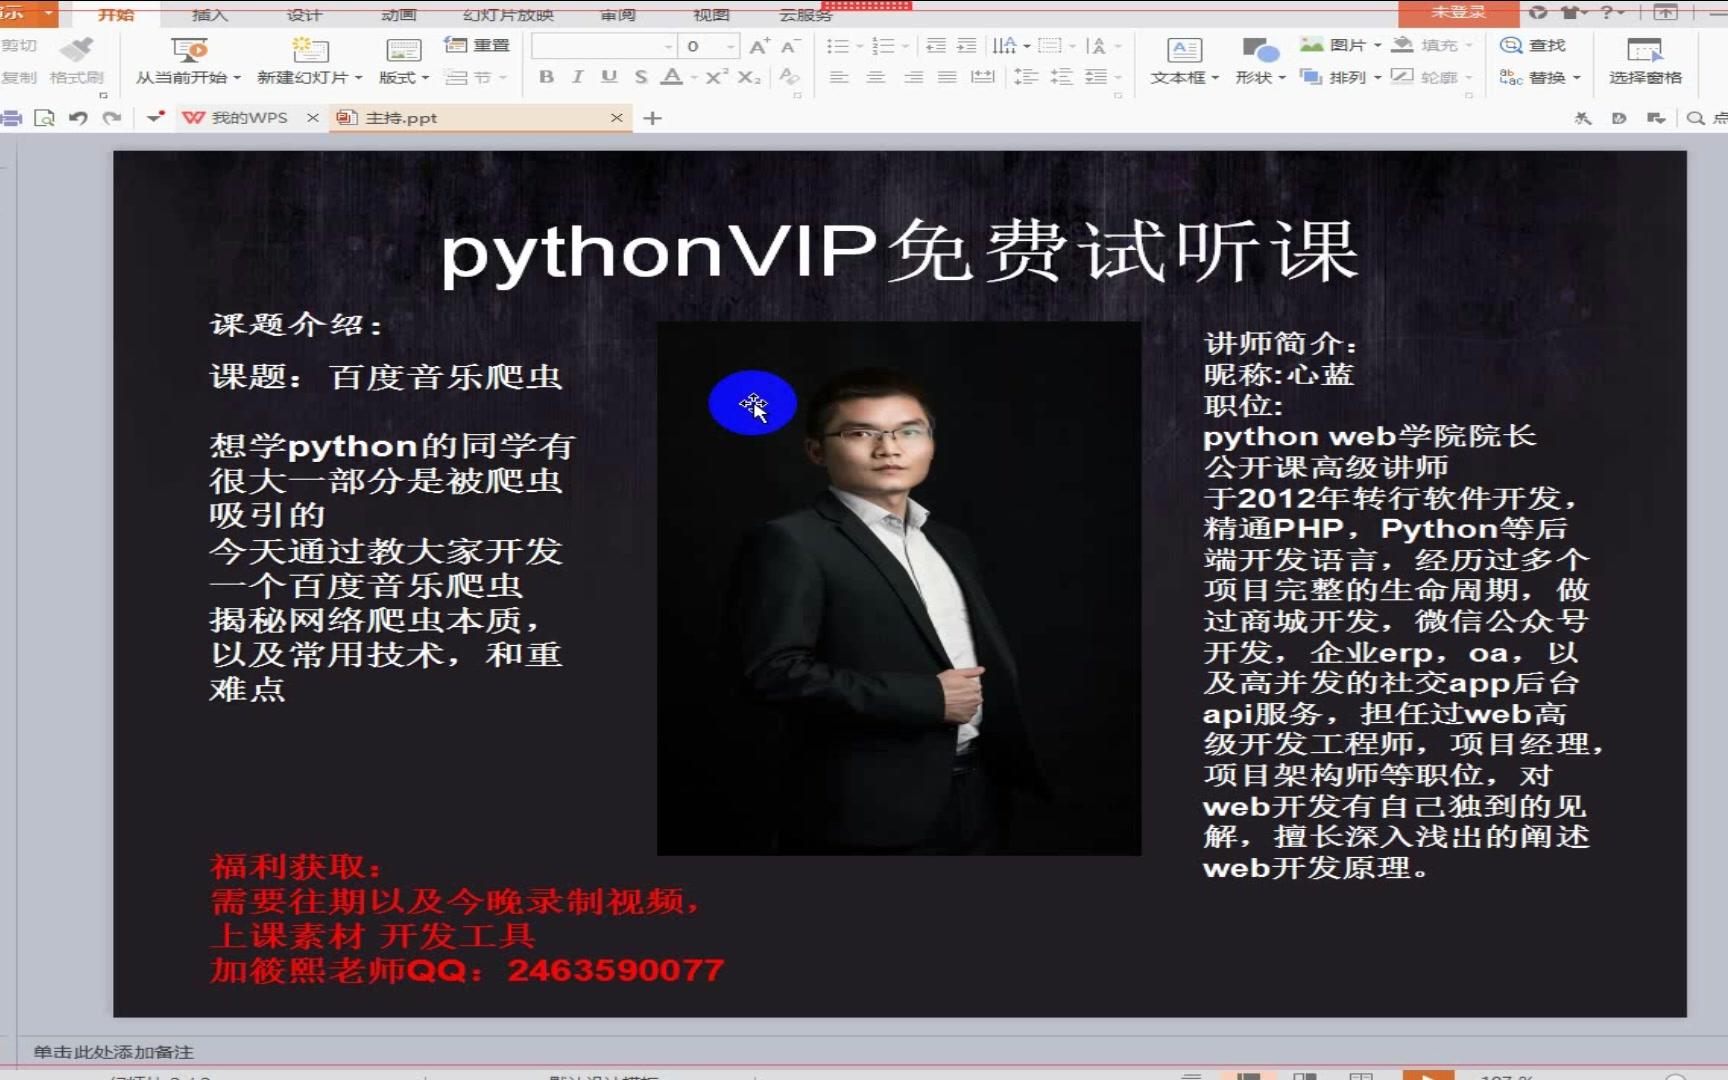The width and height of the screenshot is (1728, 1080).
Task: Click the 未登录 login button
Action: click(1458, 13)
